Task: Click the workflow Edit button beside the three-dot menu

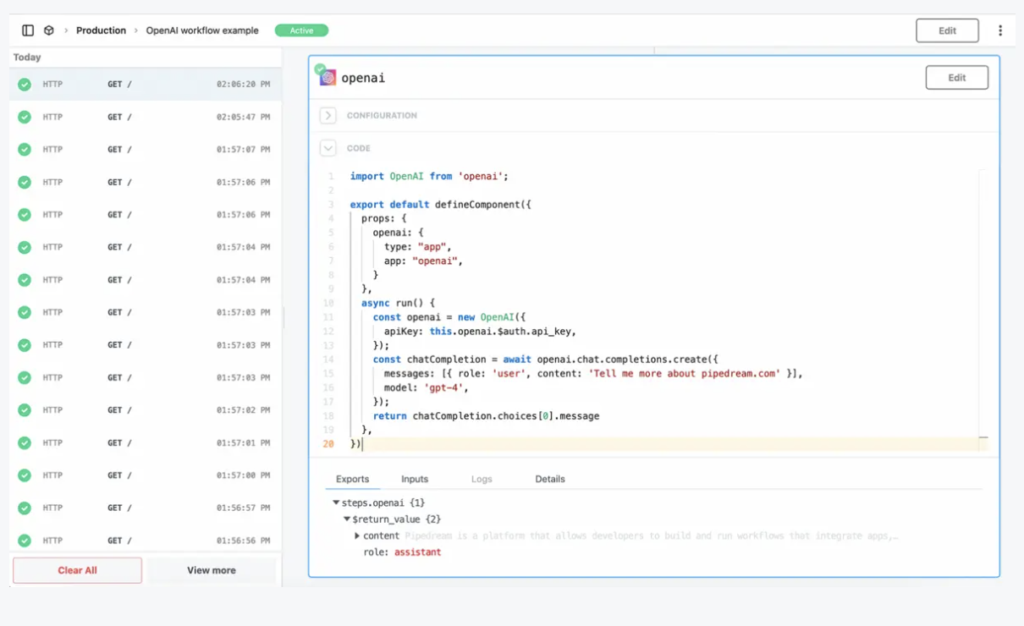Action: pos(947,31)
